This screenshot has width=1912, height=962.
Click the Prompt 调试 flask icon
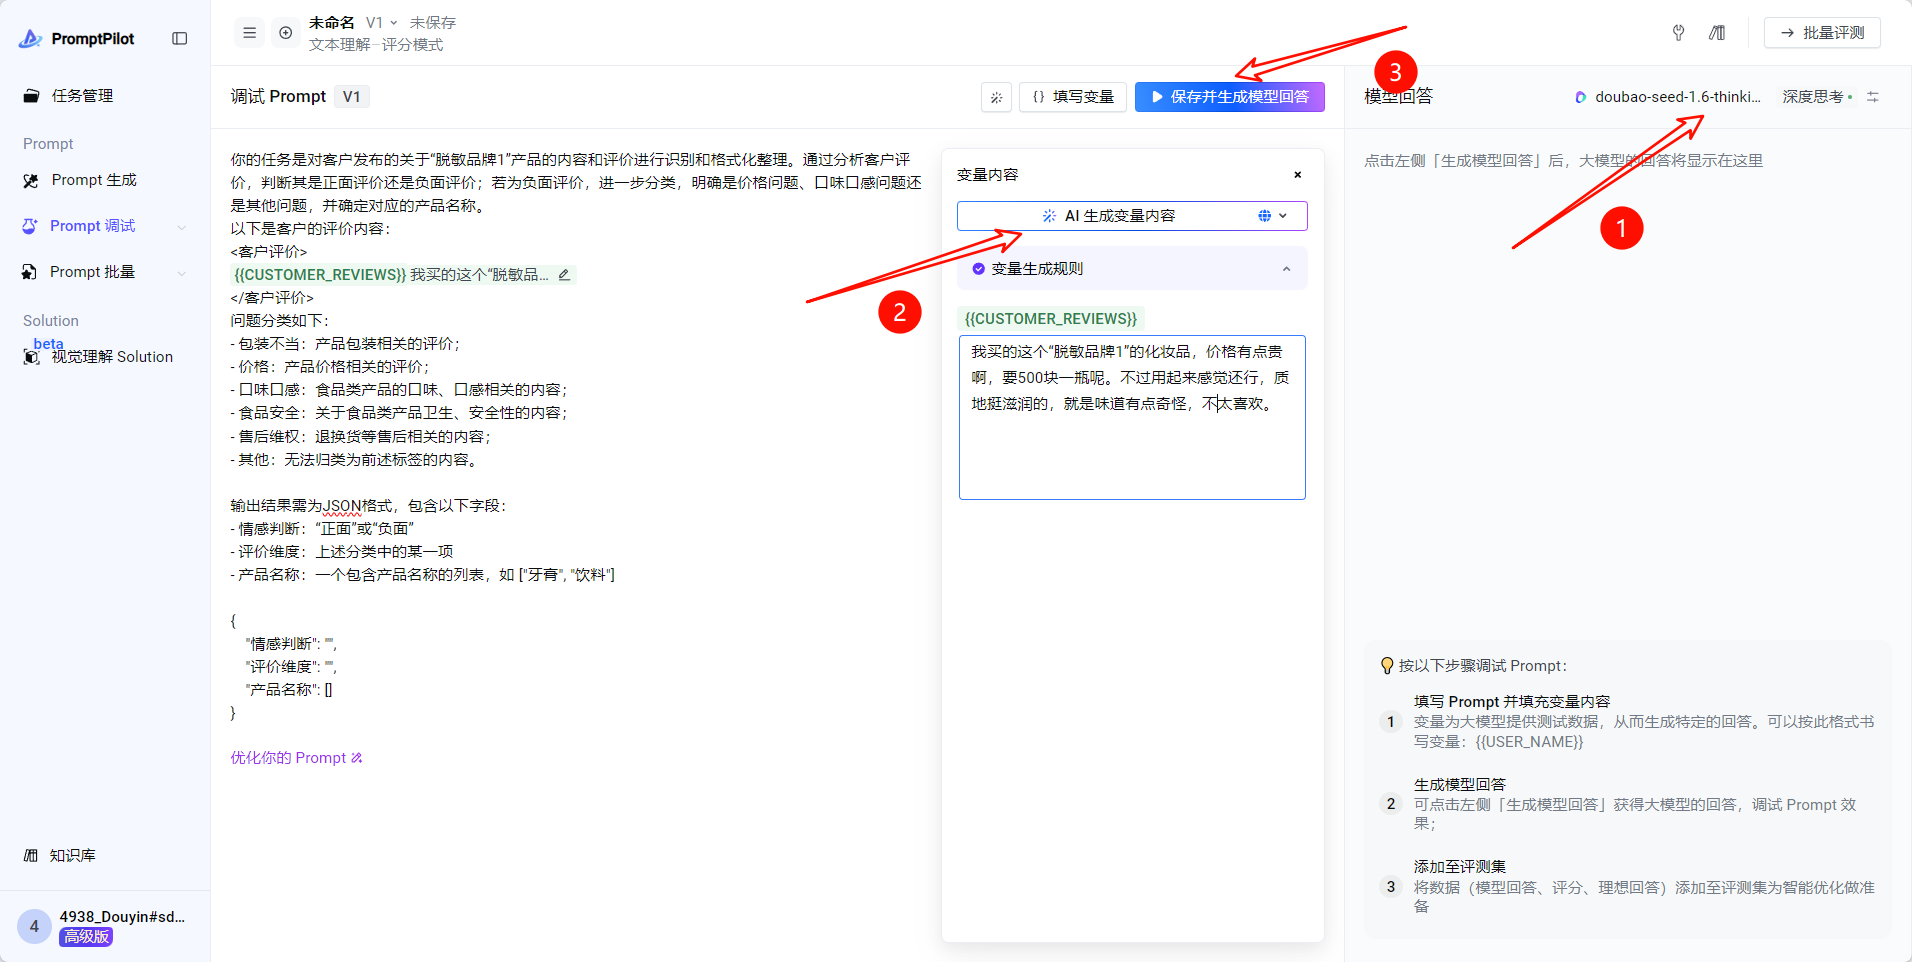point(30,226)
